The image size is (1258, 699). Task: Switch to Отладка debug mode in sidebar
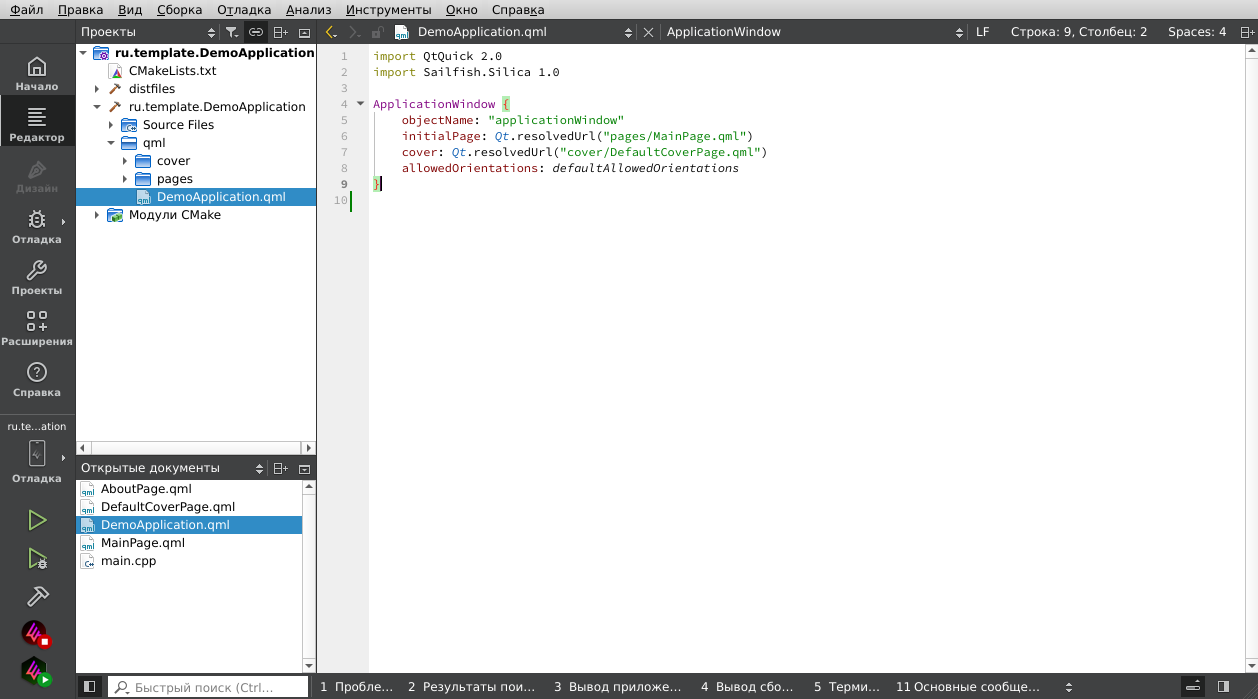37,226
